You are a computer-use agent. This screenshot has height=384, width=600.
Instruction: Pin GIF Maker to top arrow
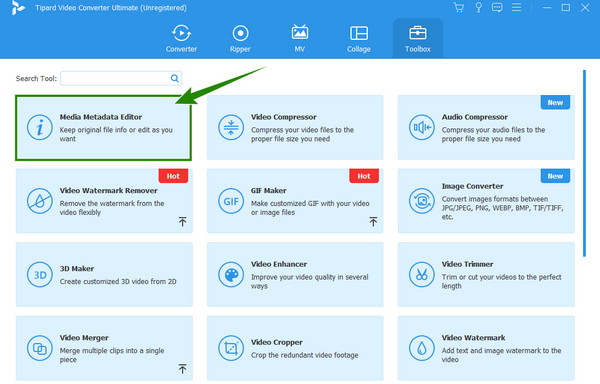(373, 221)
